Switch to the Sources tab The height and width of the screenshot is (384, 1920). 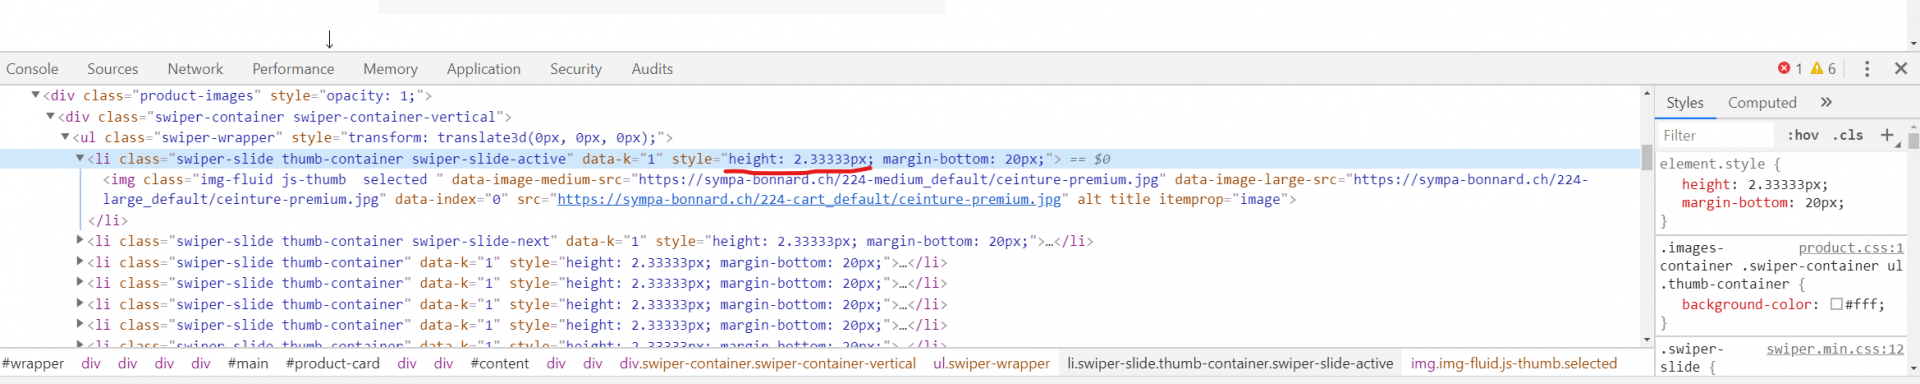(113, 69)
